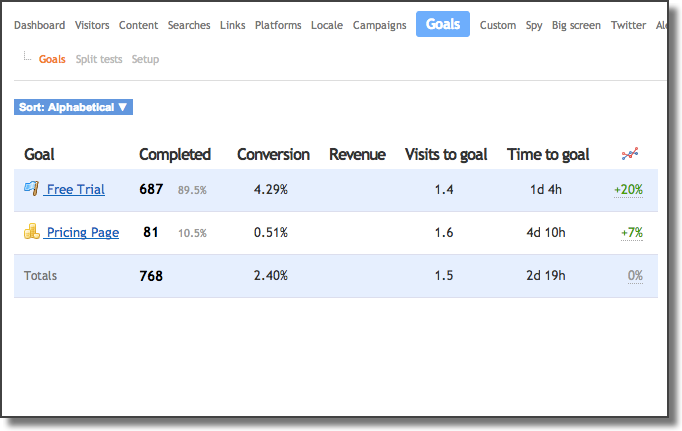The image size is (682, 431).
Task: Click the Time to goal header
Action: pos(548,154)
